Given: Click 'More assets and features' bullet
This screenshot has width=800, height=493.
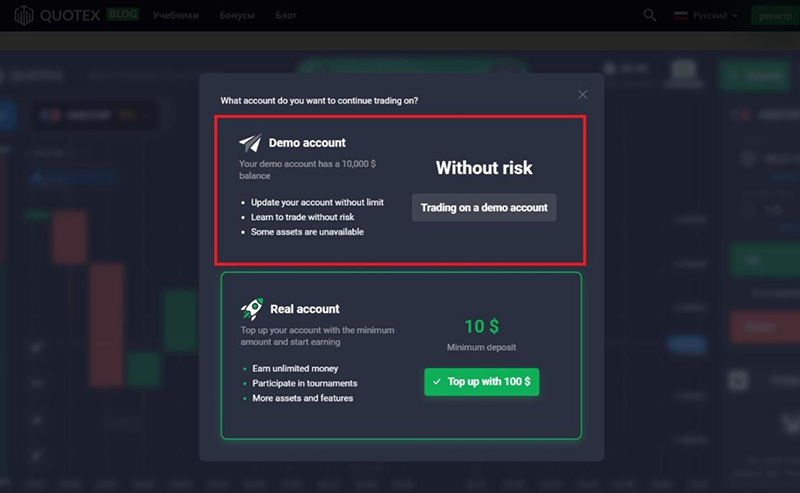Looking at the screenshot, I should click(303, 398).
